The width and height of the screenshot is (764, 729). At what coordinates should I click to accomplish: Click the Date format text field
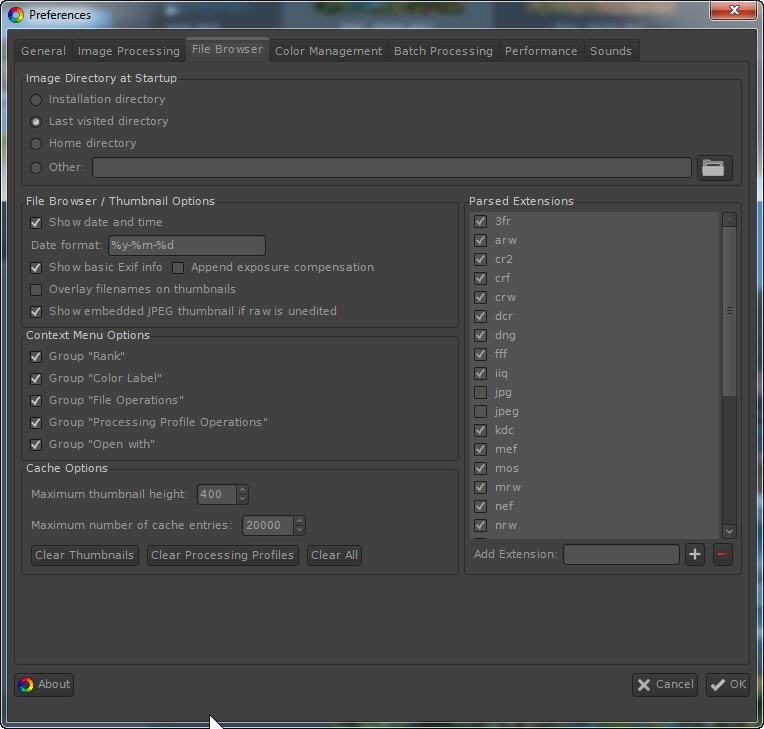(x=186, y=246)
